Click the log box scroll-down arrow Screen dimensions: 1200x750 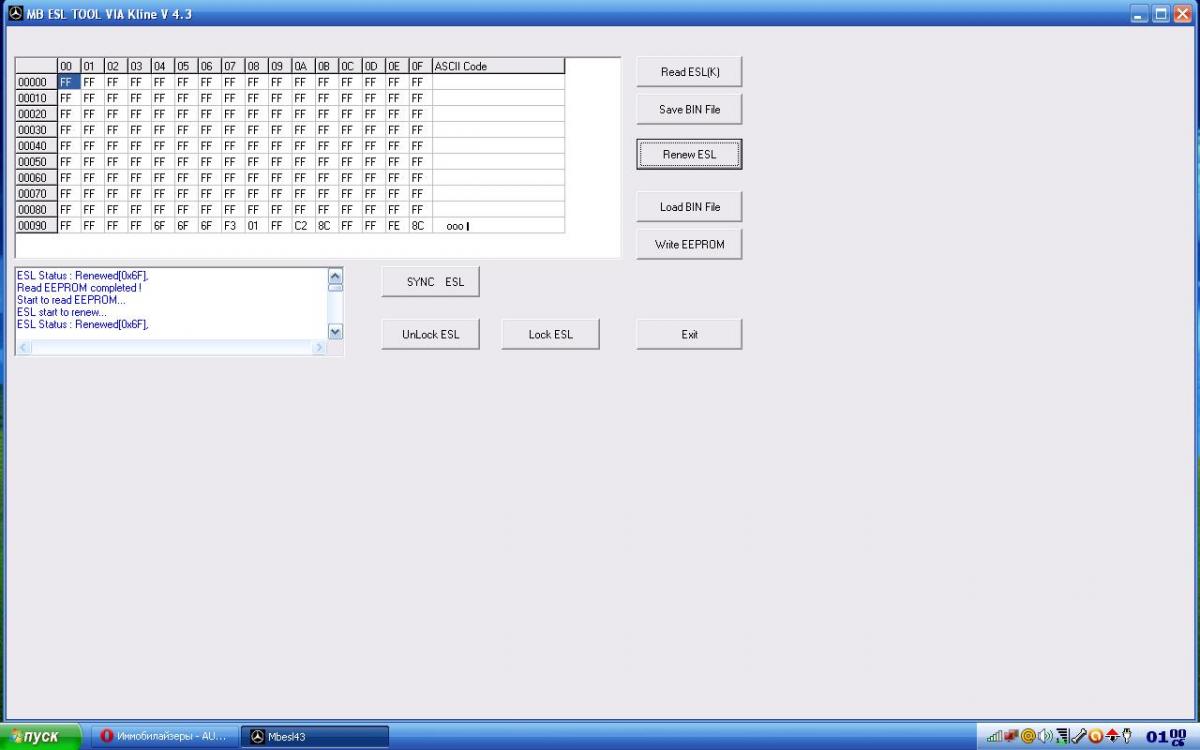tap(335, 332)
